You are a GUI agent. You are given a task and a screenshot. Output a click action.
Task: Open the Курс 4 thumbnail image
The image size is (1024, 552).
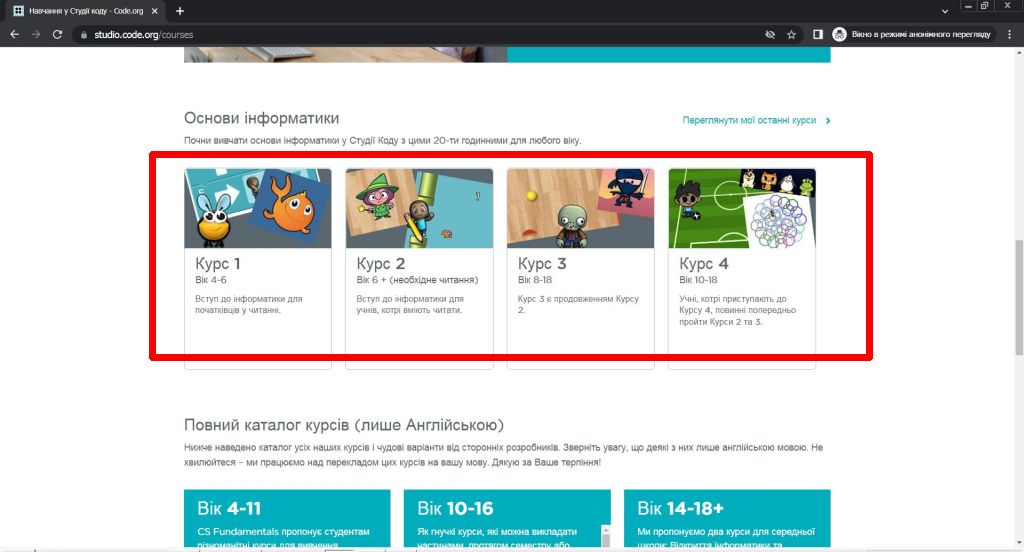742,208
